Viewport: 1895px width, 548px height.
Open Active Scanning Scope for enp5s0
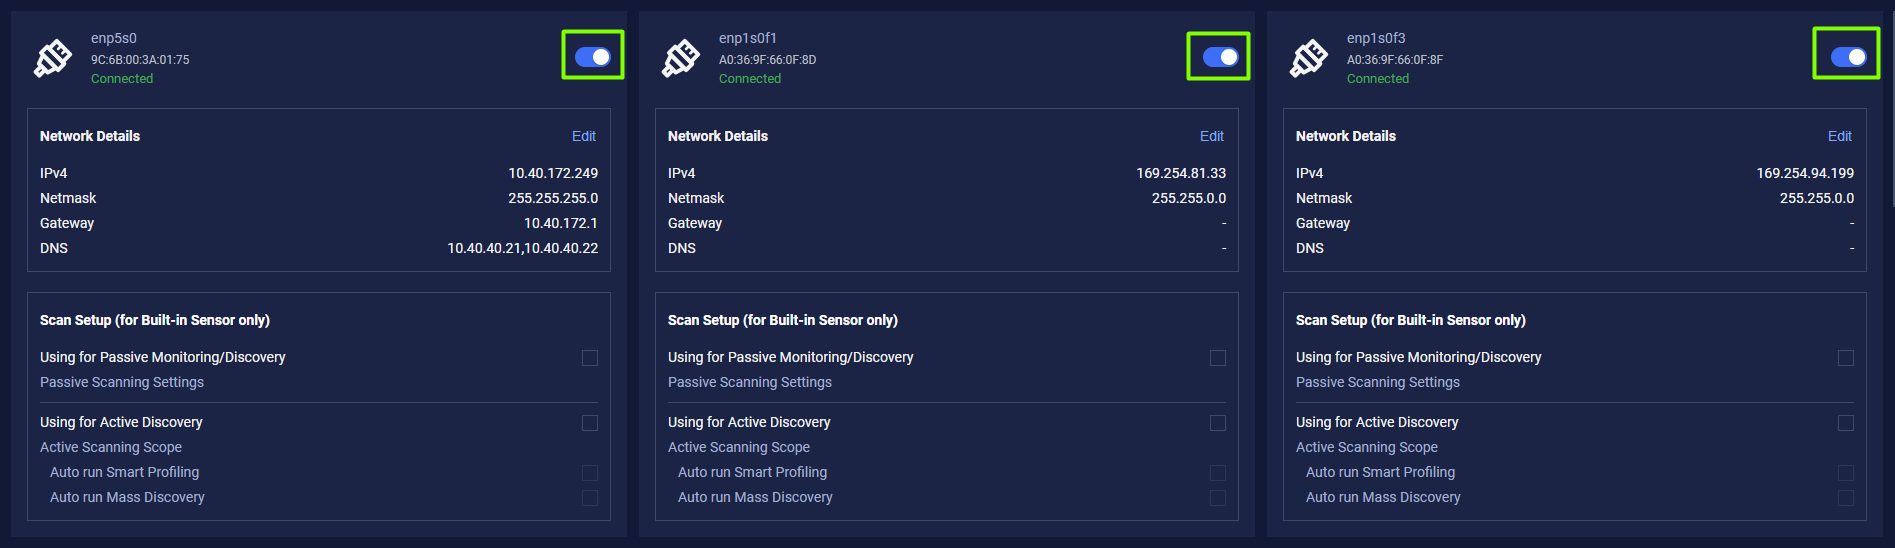(x=111, y=447)
